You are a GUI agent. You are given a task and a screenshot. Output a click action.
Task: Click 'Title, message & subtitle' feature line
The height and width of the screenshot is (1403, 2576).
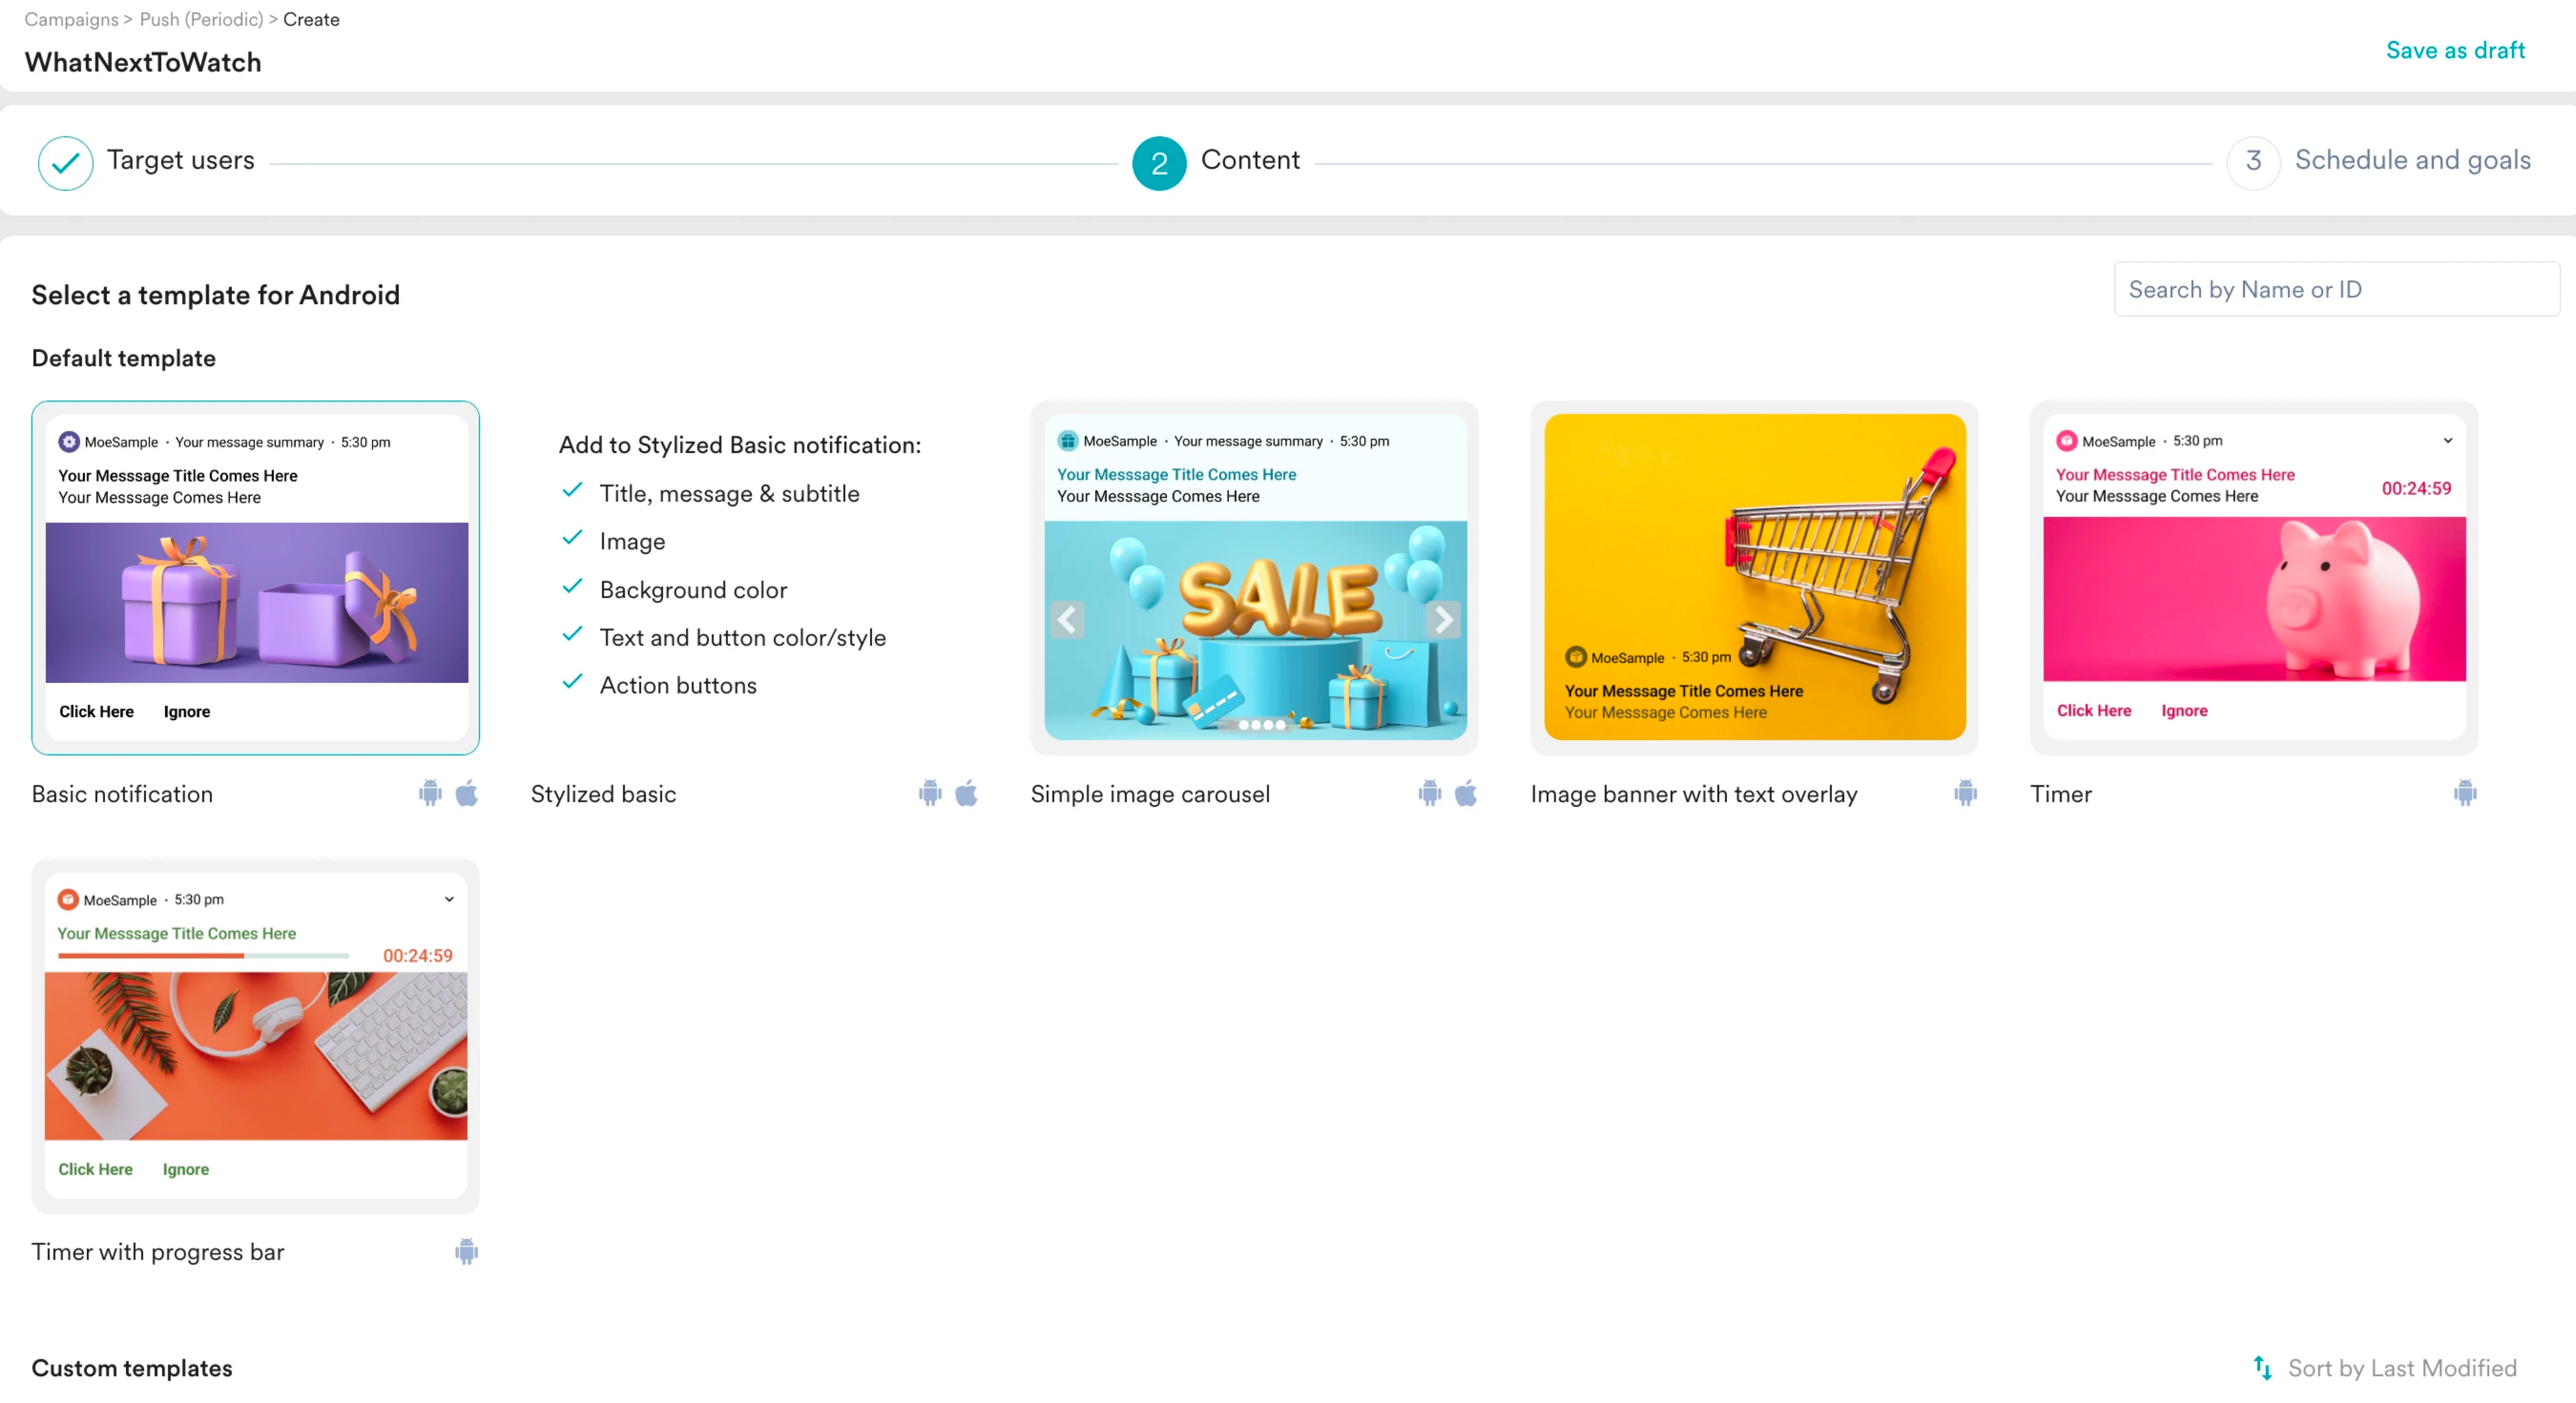coord(729,493)
